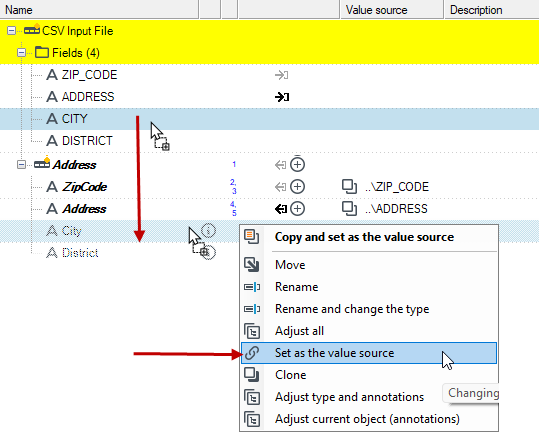Viewport: 539px width, 447px height.
Task: Click the ..\ADDRESS value source text
Action: click(396, 209)
